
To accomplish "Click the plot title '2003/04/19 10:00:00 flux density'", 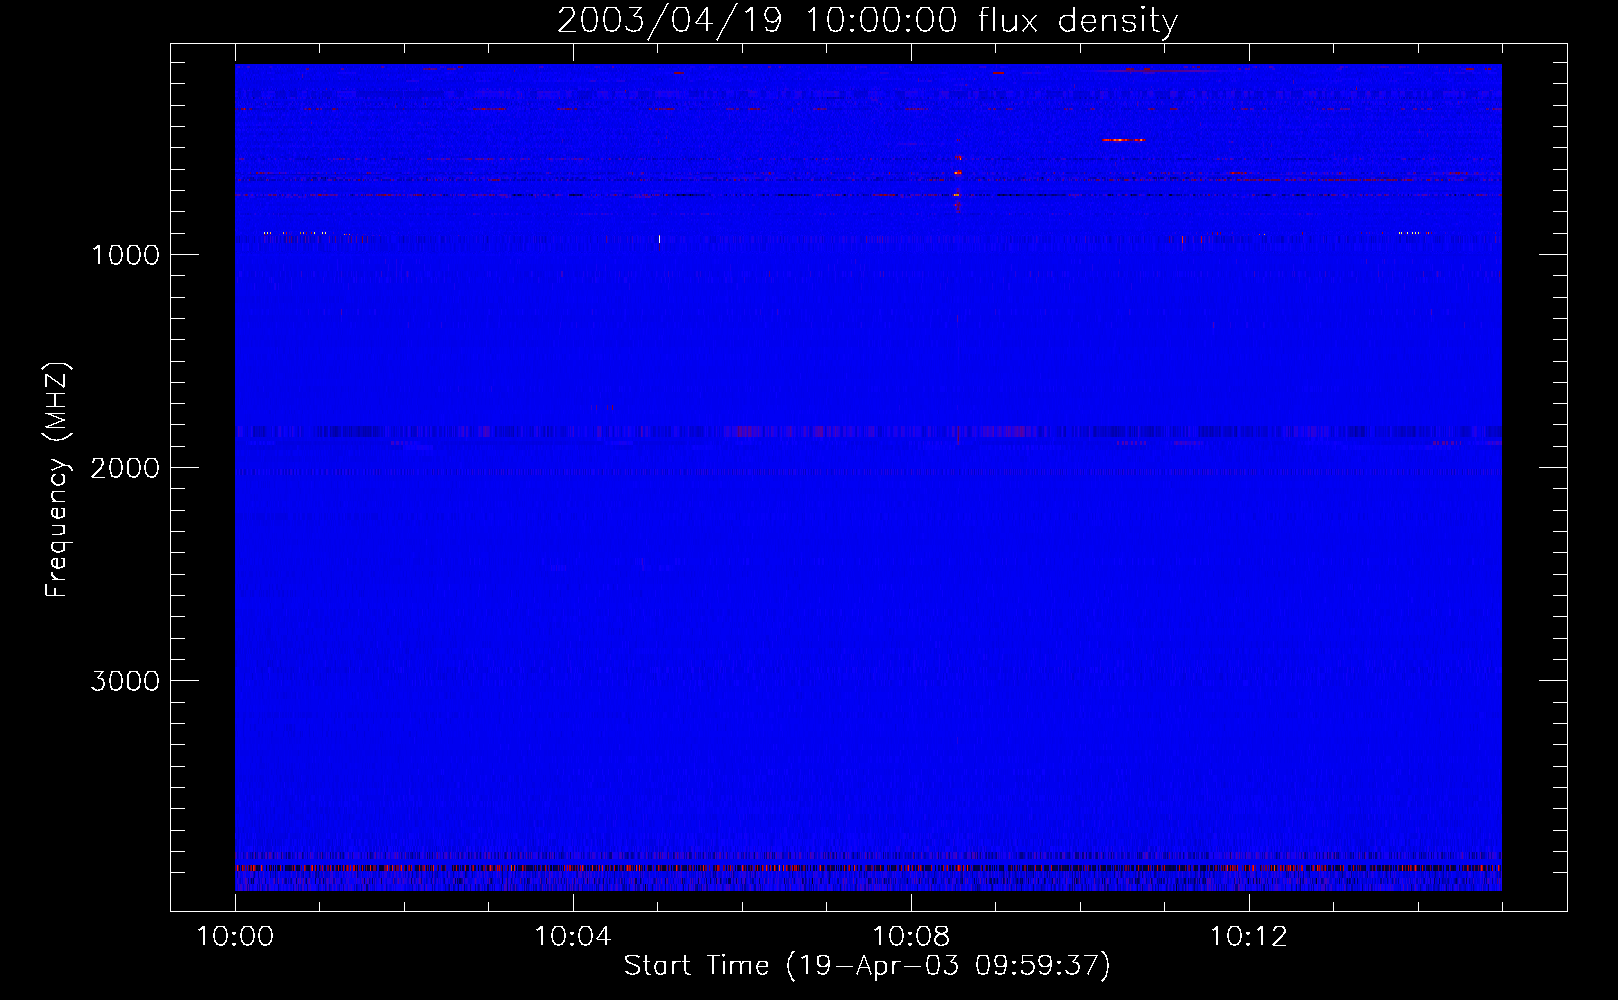I will pos(867,21).
